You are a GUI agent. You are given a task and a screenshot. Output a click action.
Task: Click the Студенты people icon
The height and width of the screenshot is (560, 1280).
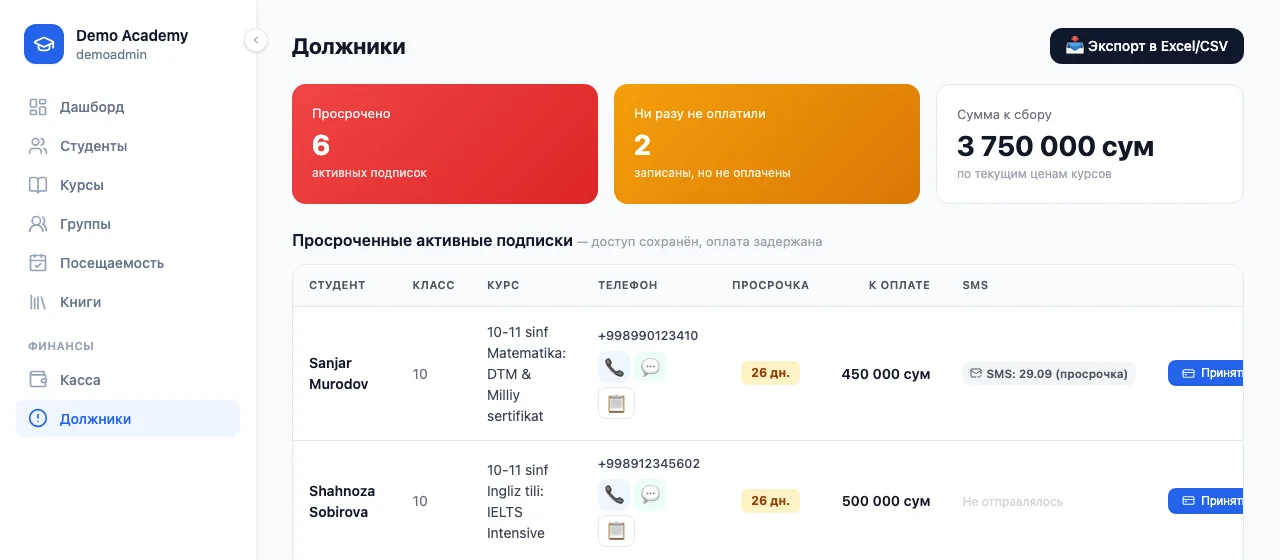tap(38, 146)
